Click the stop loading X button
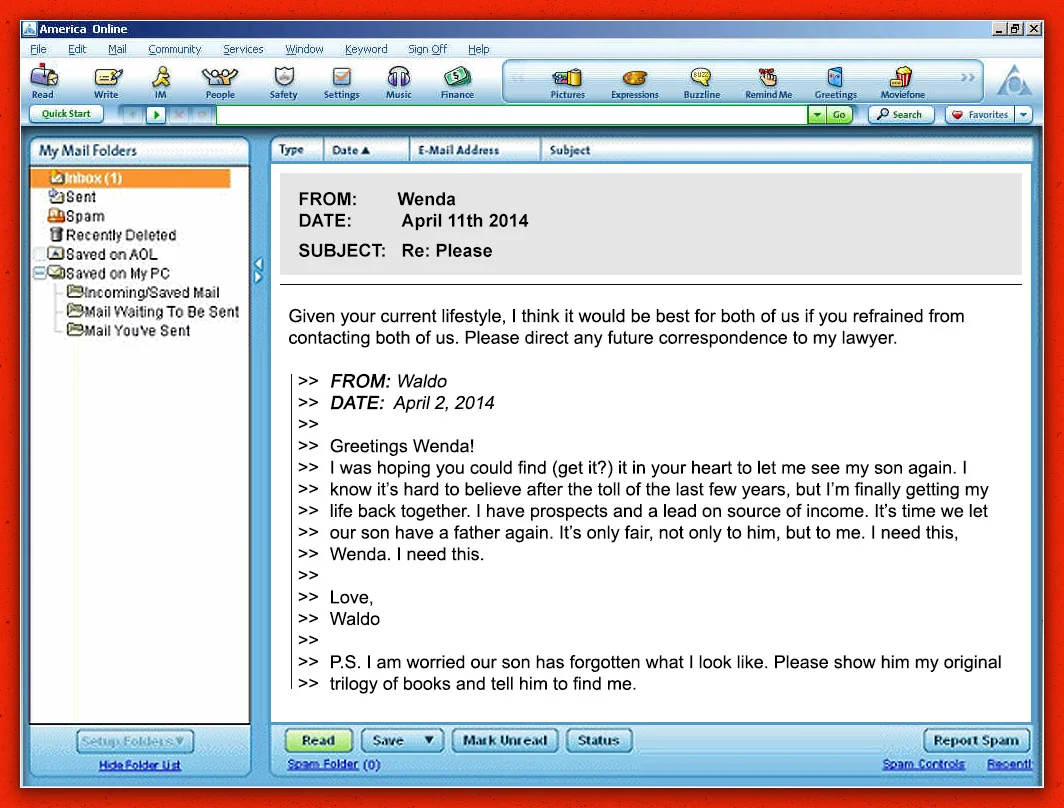The width and height of the screenshot is (1064, 808). pos(179,115)
